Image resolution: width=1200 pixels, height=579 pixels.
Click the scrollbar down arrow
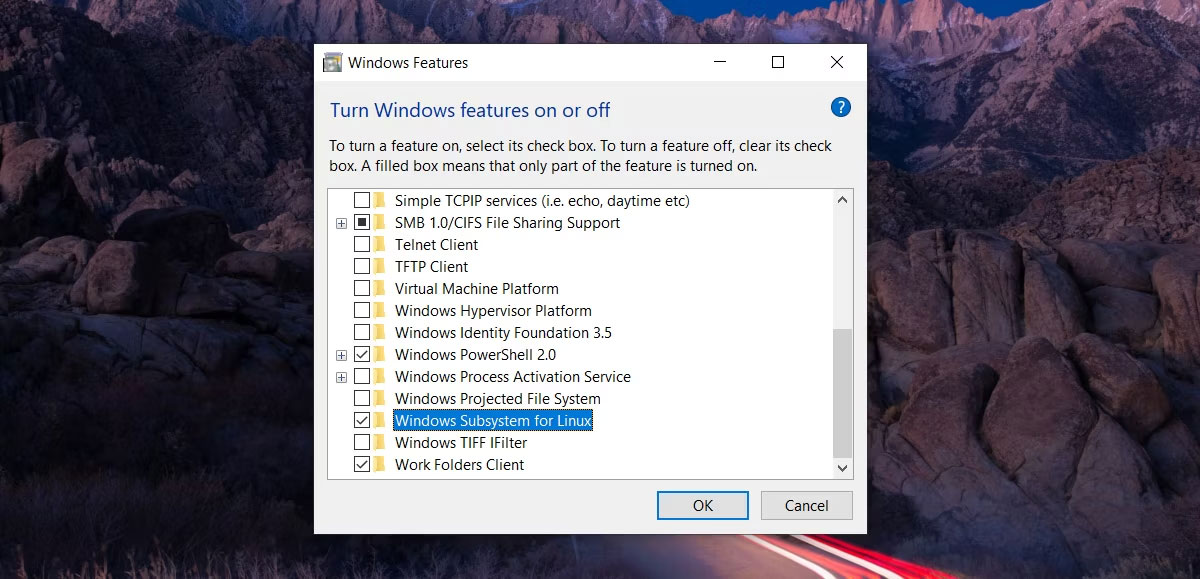(843, 467)
